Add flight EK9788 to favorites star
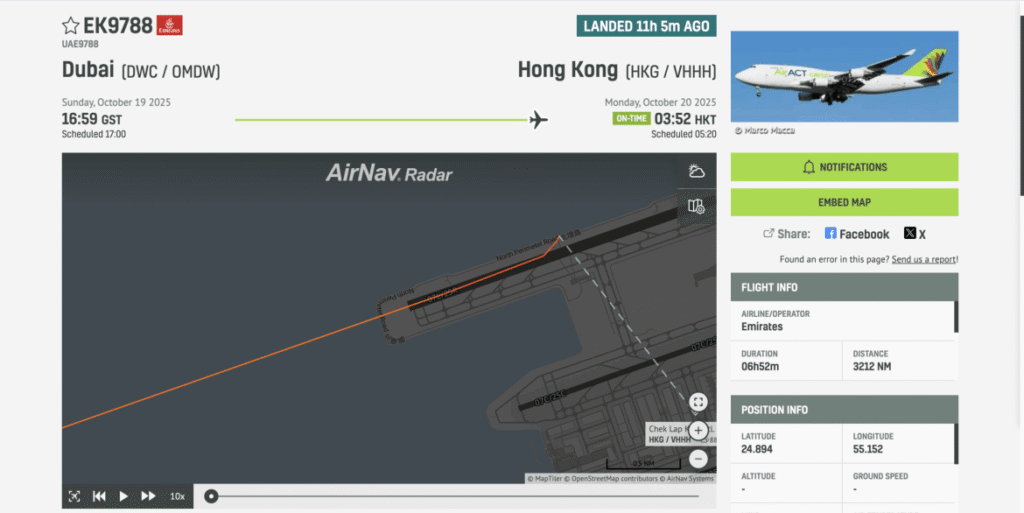Screen dimensions: 1024x513 [70, 26]
